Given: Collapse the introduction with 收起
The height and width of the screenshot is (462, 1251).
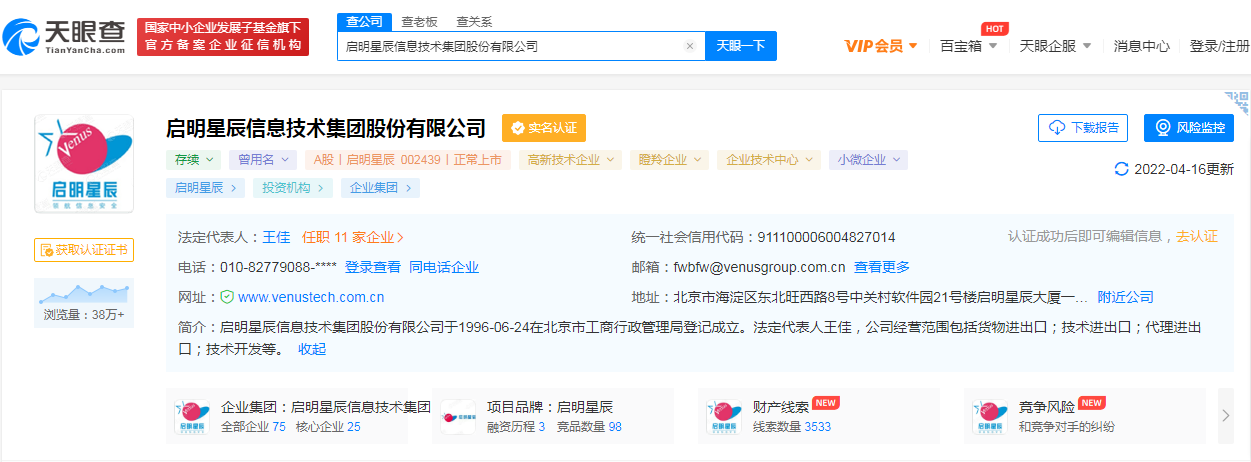Looking at the screenshot, I should [312, 349].
